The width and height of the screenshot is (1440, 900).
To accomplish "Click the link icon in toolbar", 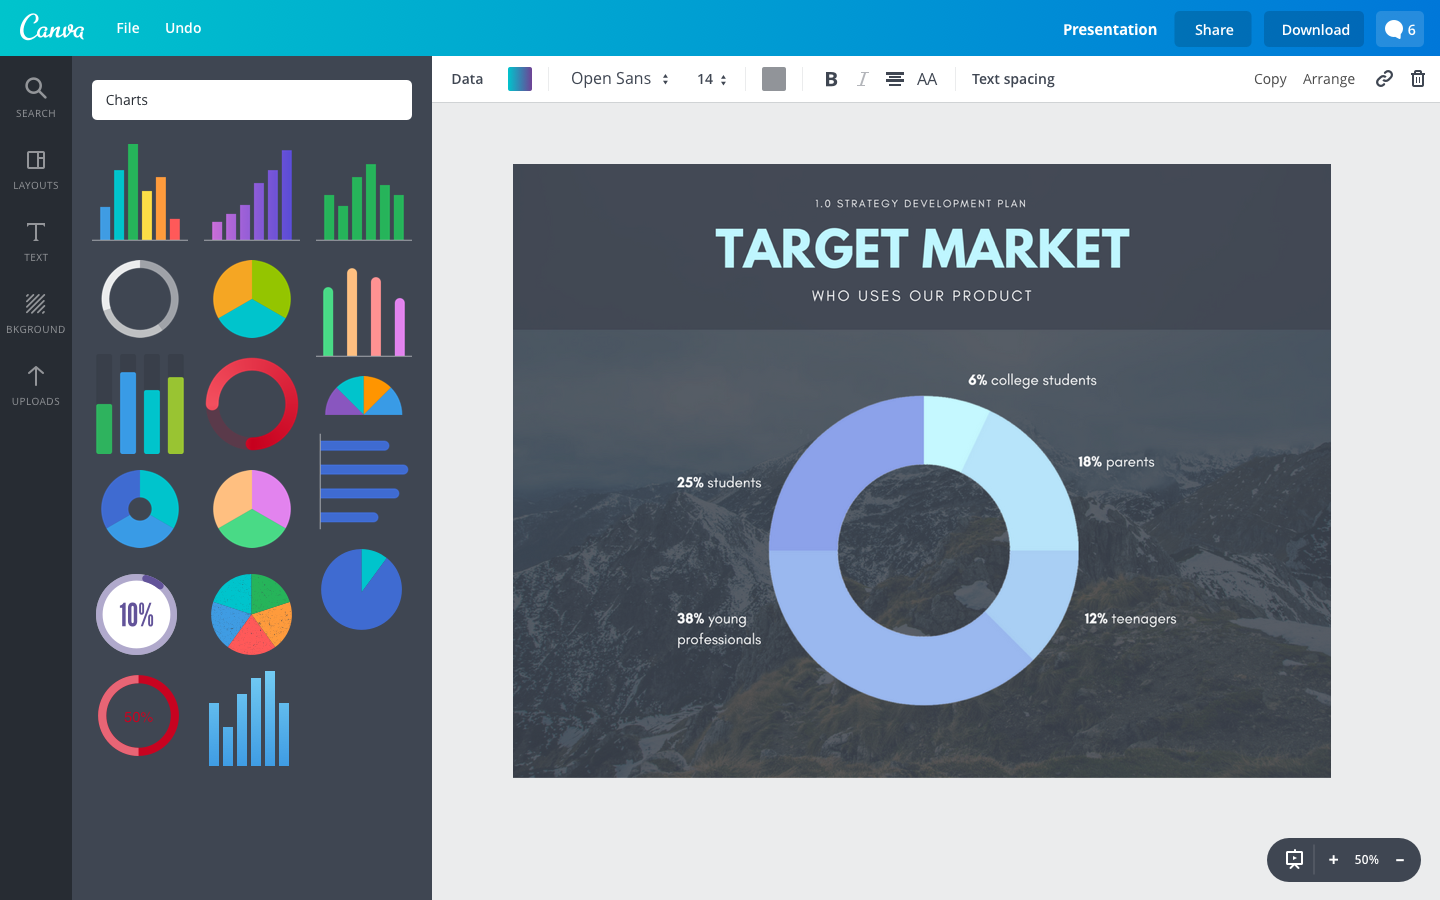I will point(1384,79).
